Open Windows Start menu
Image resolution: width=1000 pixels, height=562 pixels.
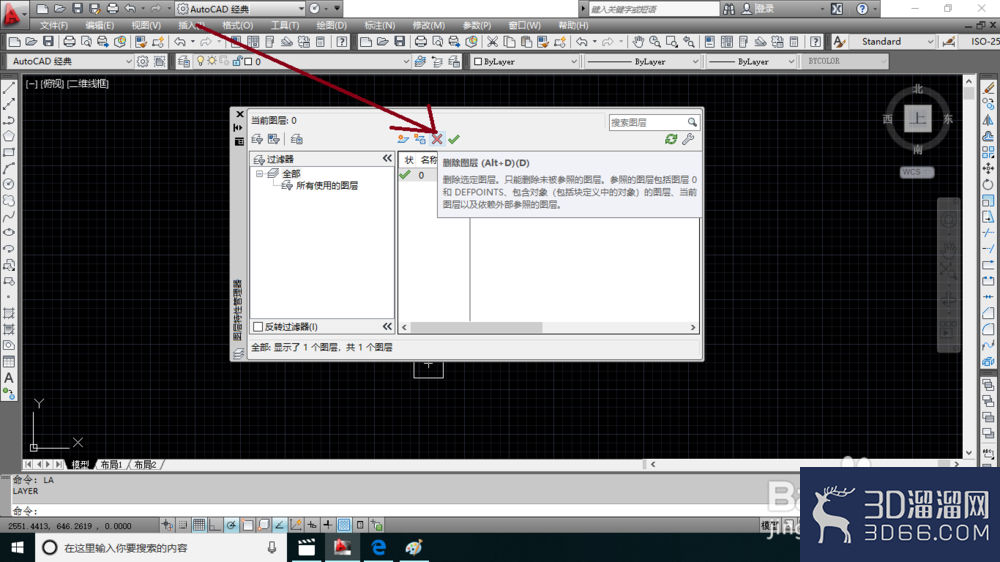(17, 548)
